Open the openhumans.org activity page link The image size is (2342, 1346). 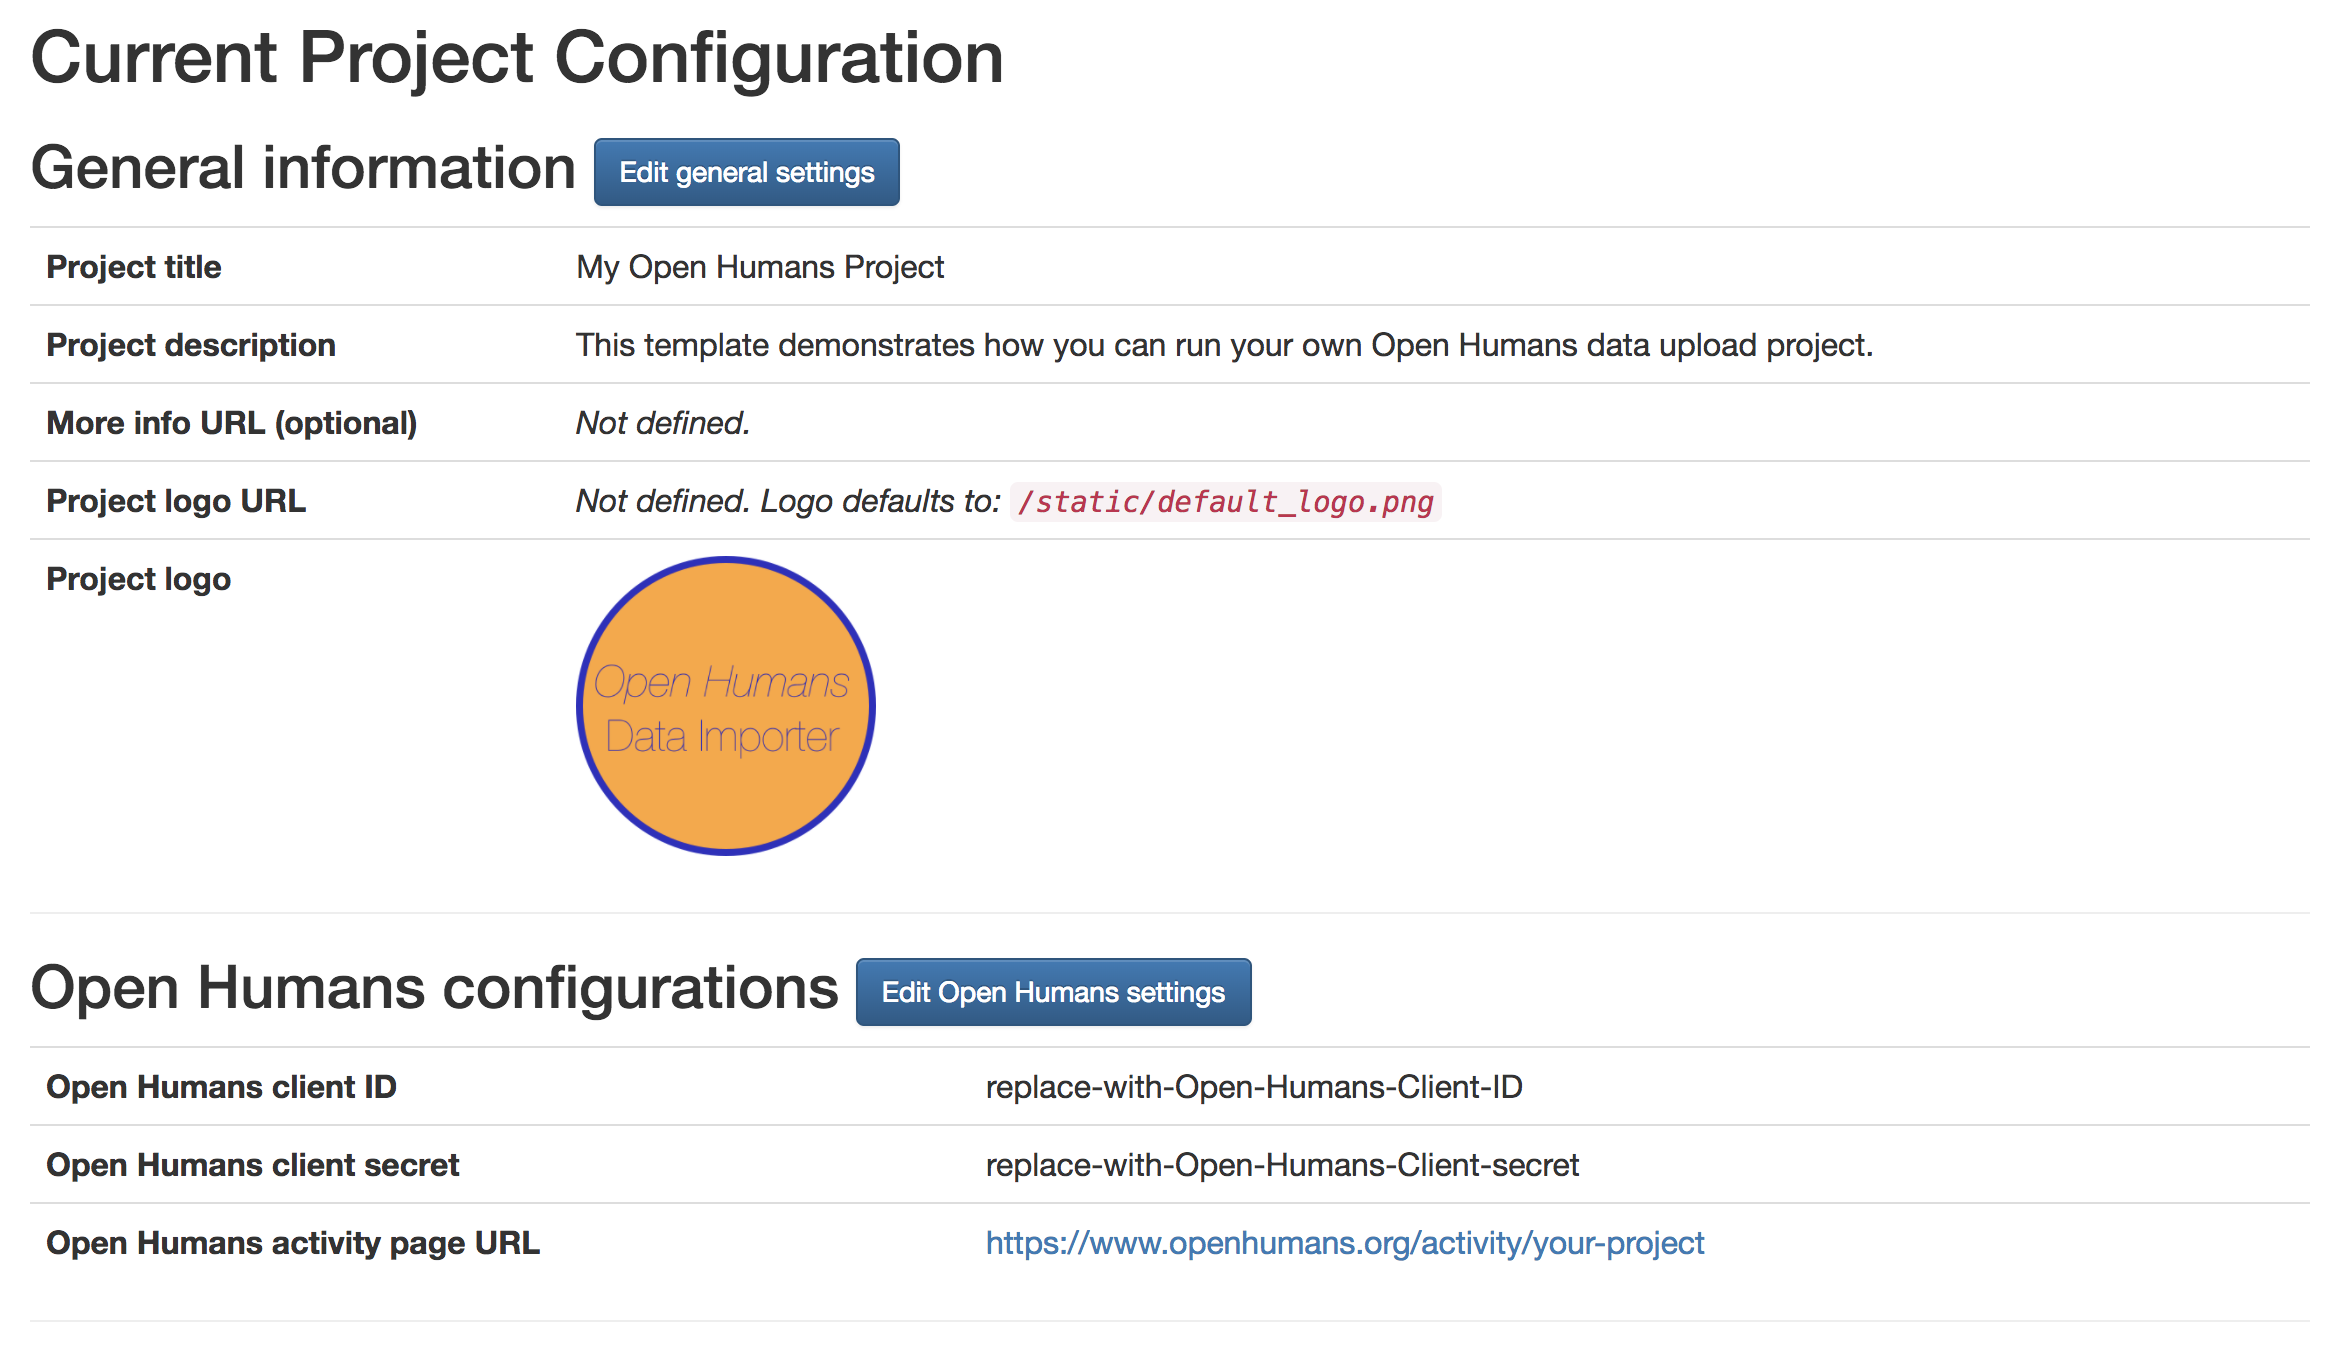pos(1344,1242)
